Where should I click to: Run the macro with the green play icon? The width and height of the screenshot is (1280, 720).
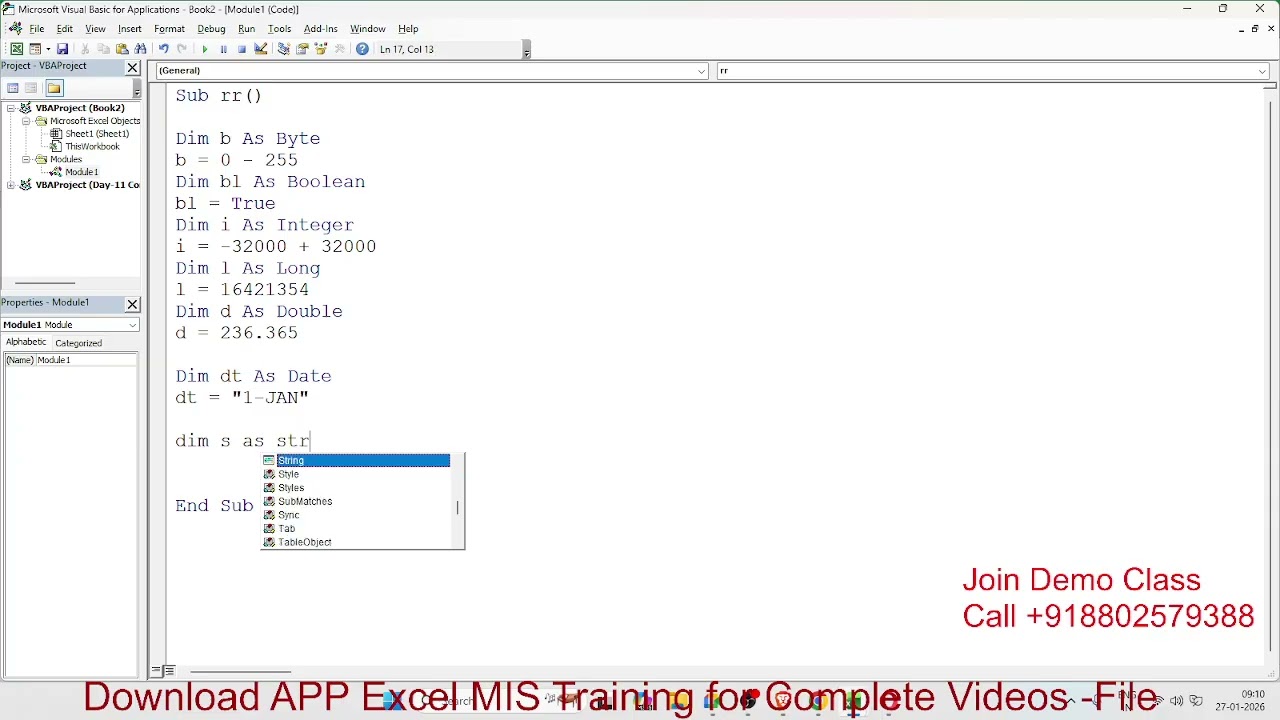pos(205,49)
